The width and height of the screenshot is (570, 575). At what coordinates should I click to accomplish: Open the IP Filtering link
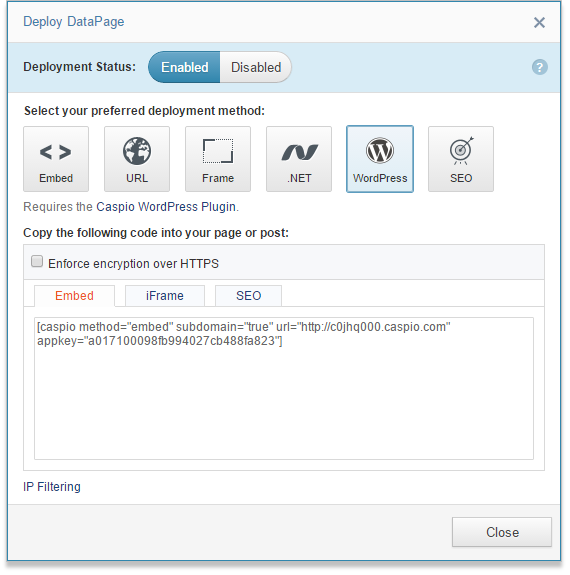52,487
